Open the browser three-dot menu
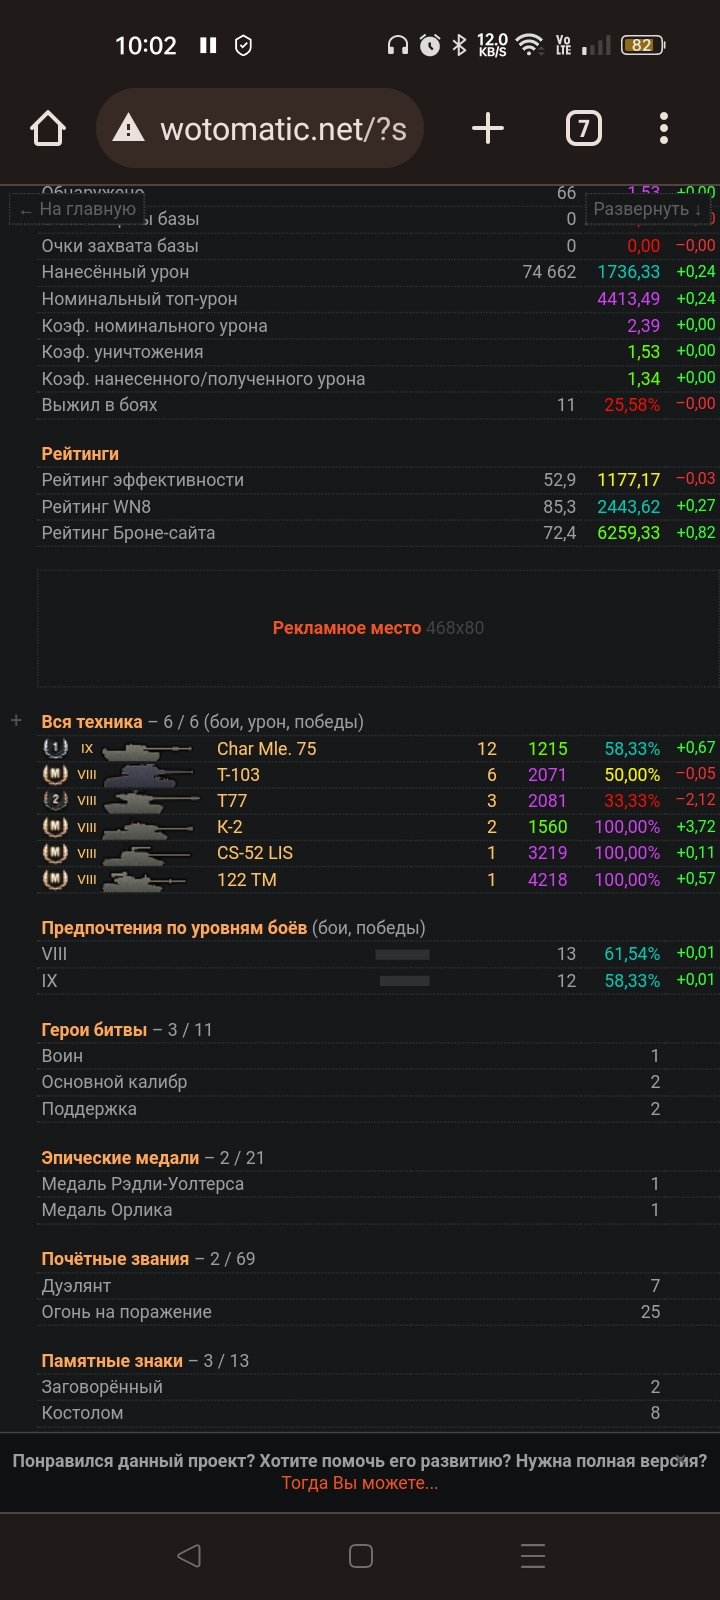The image size is (720, 1600). [x=663, y=129]
